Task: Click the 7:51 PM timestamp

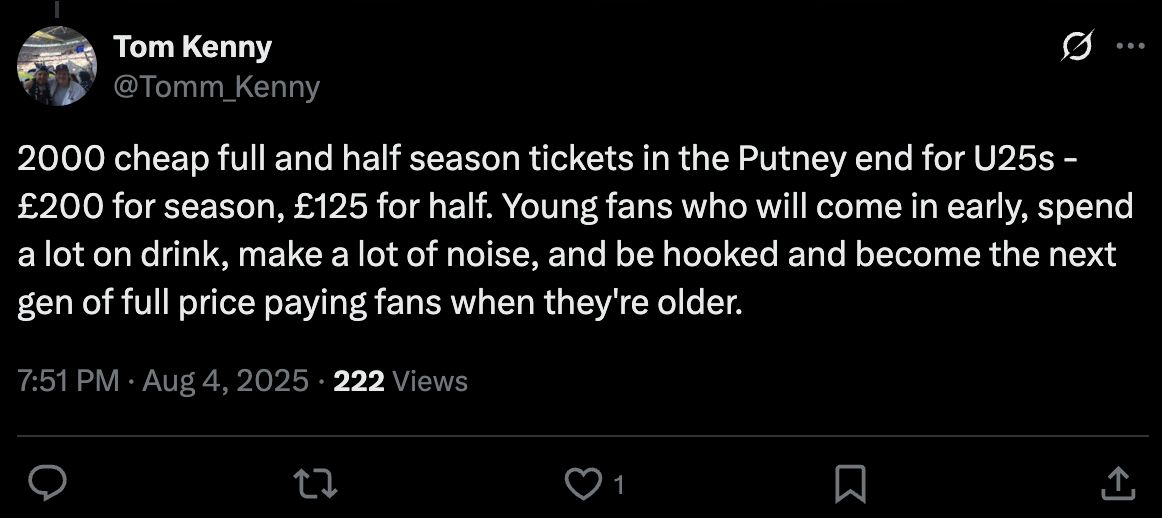Action: coord(68,381)
